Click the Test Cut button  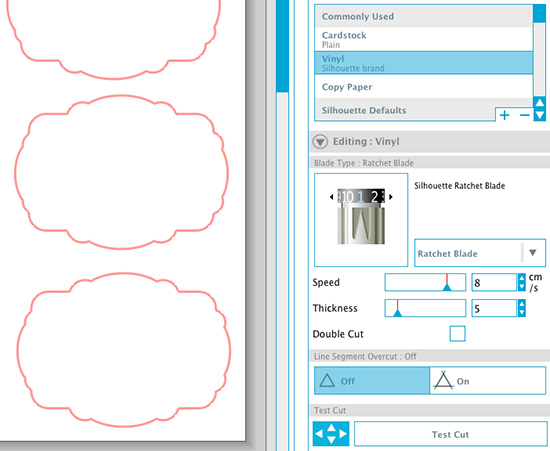tap(450, 434)
